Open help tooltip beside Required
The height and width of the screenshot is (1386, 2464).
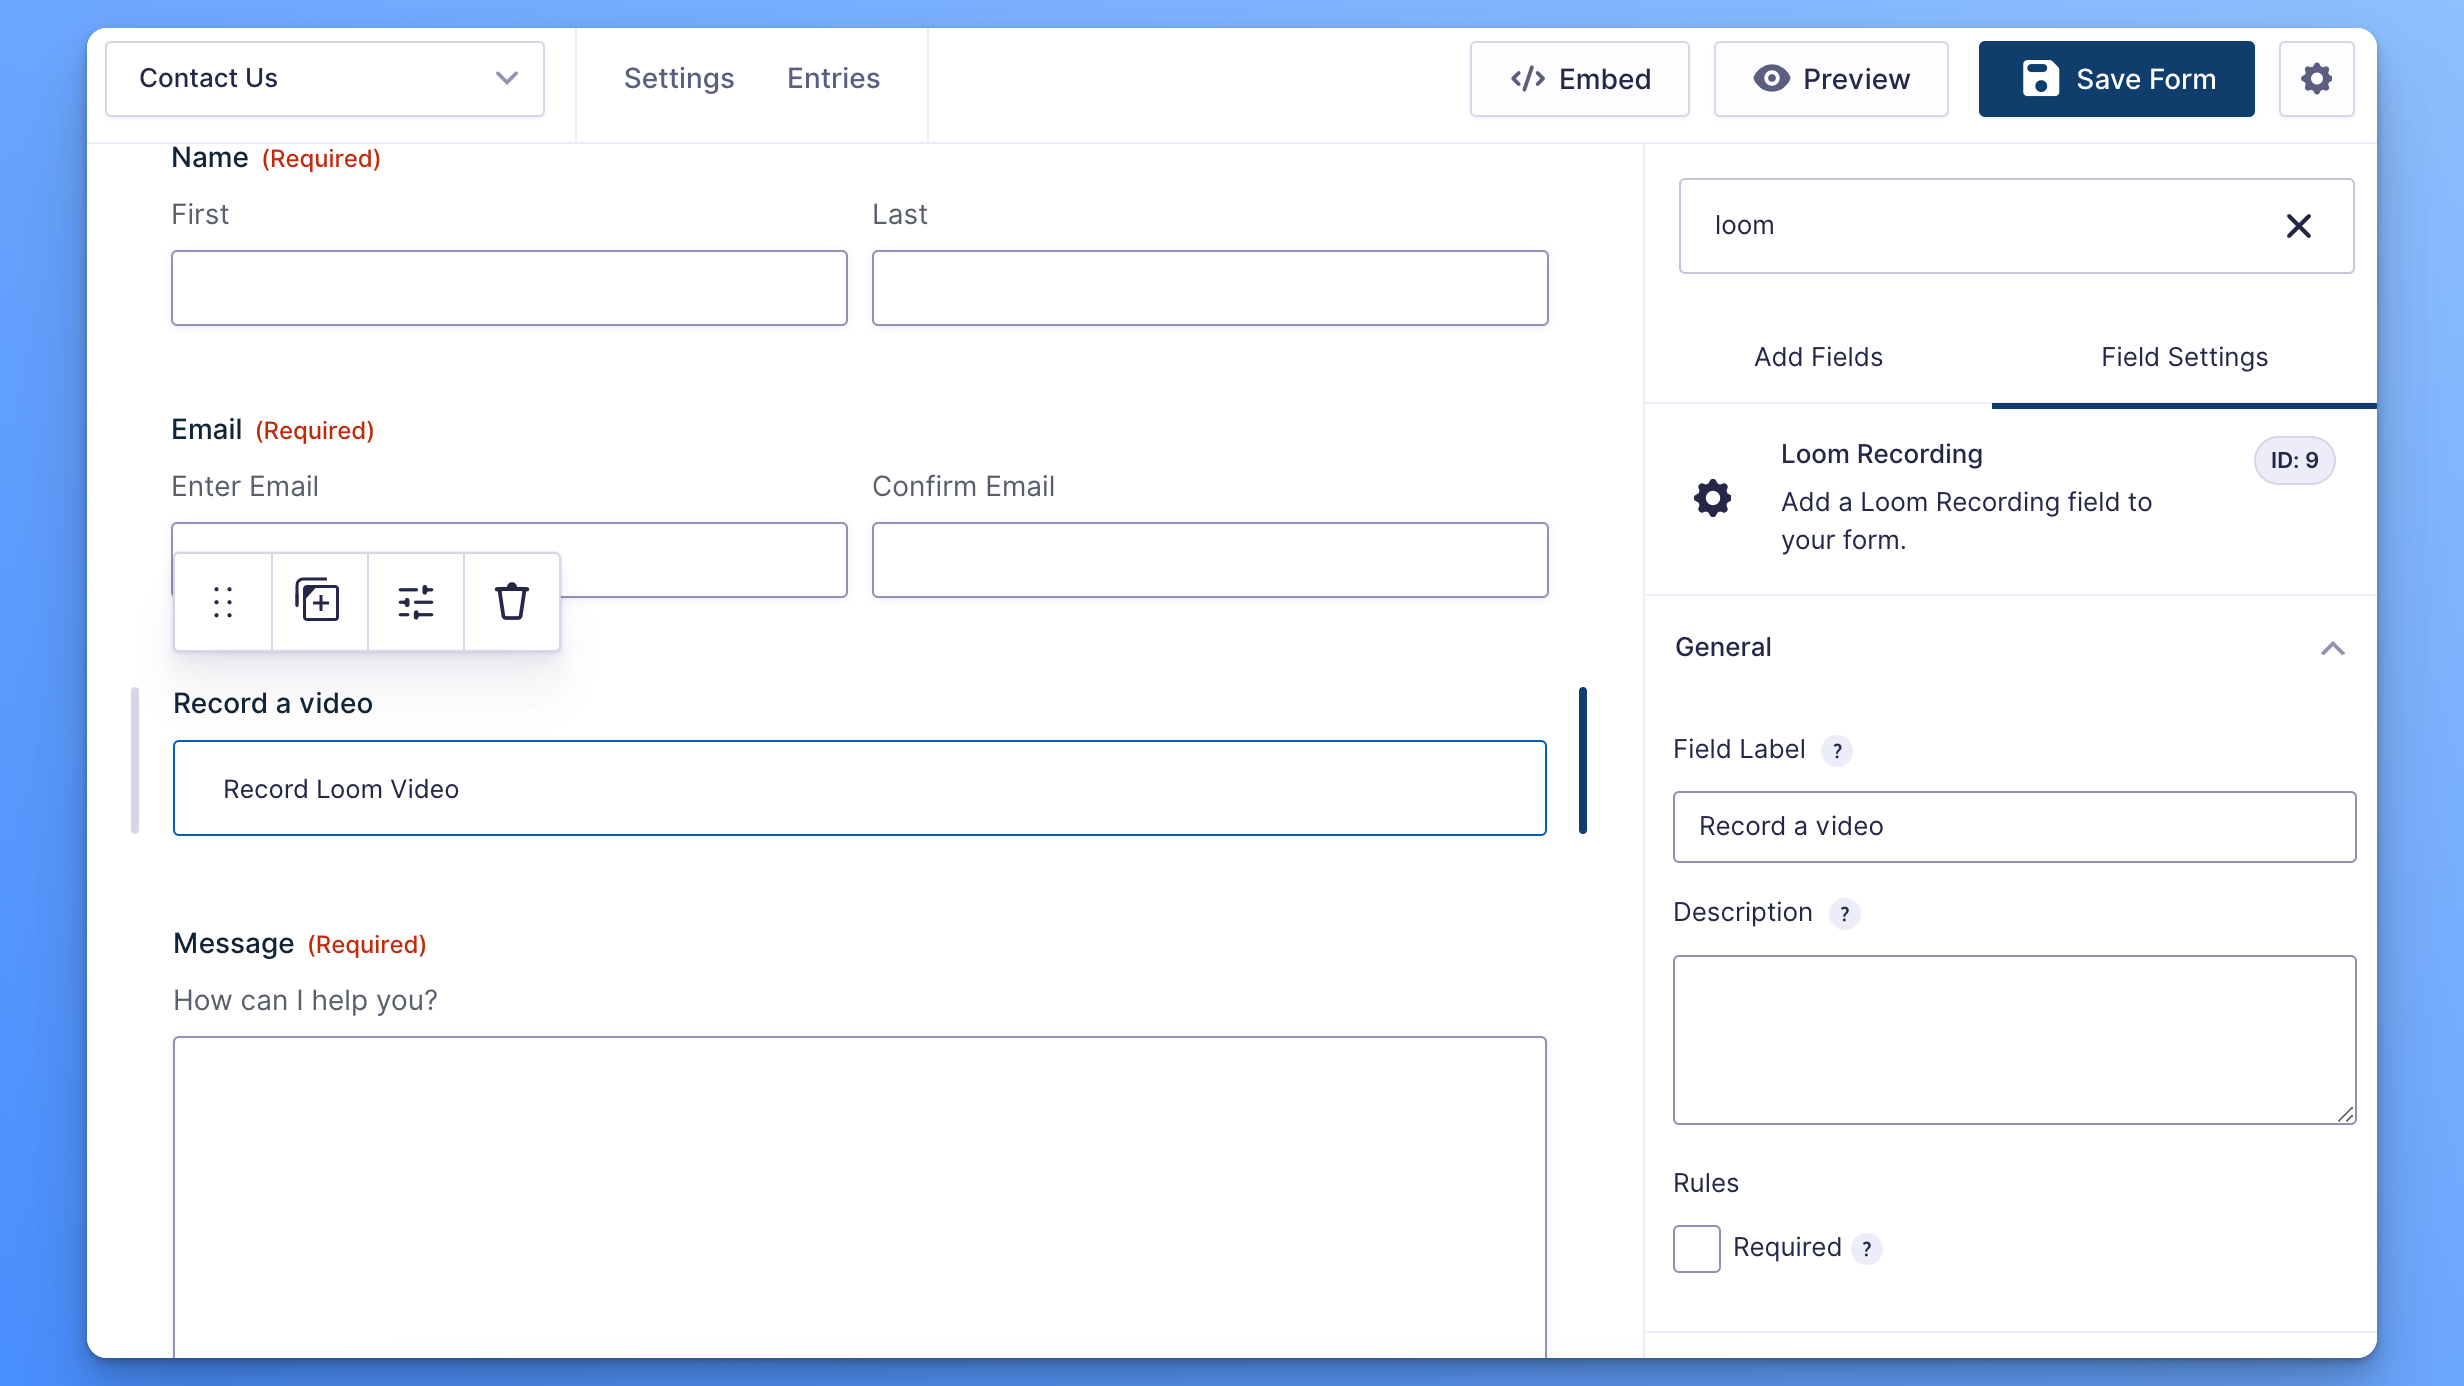point(1866,1248)
